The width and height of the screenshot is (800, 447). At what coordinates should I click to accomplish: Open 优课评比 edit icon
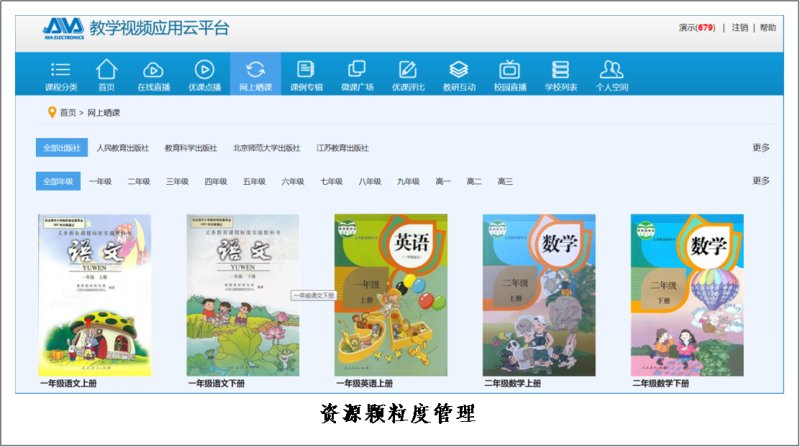coord(408,69)
